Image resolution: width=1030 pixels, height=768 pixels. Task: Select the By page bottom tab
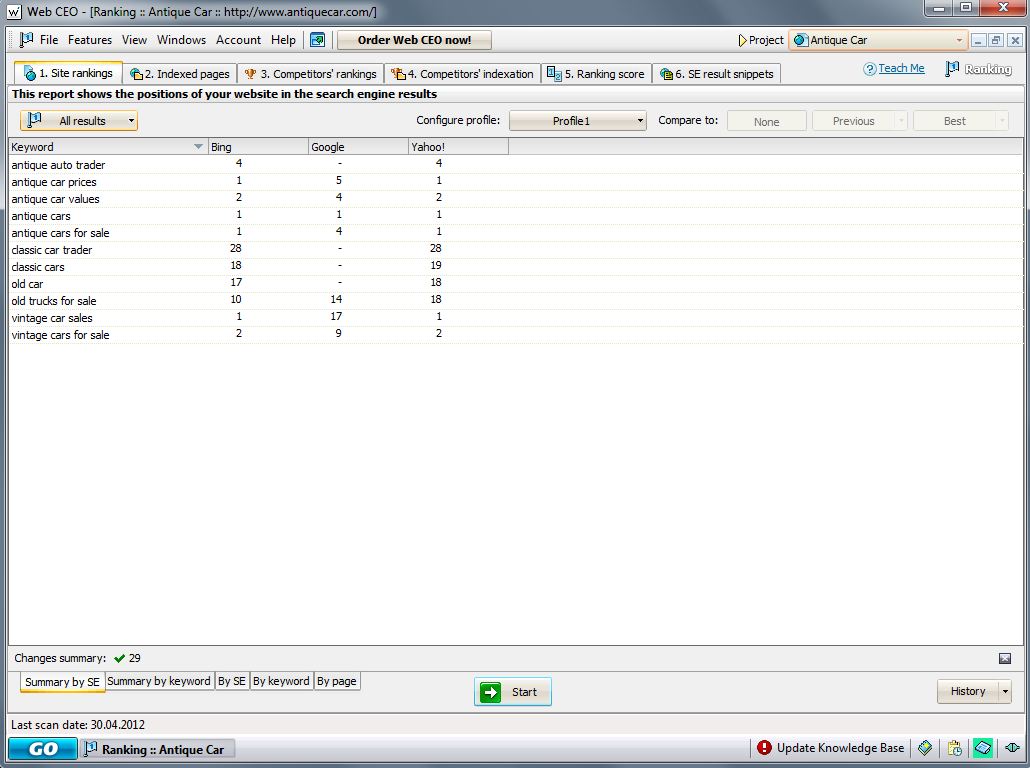coord(336,681)
